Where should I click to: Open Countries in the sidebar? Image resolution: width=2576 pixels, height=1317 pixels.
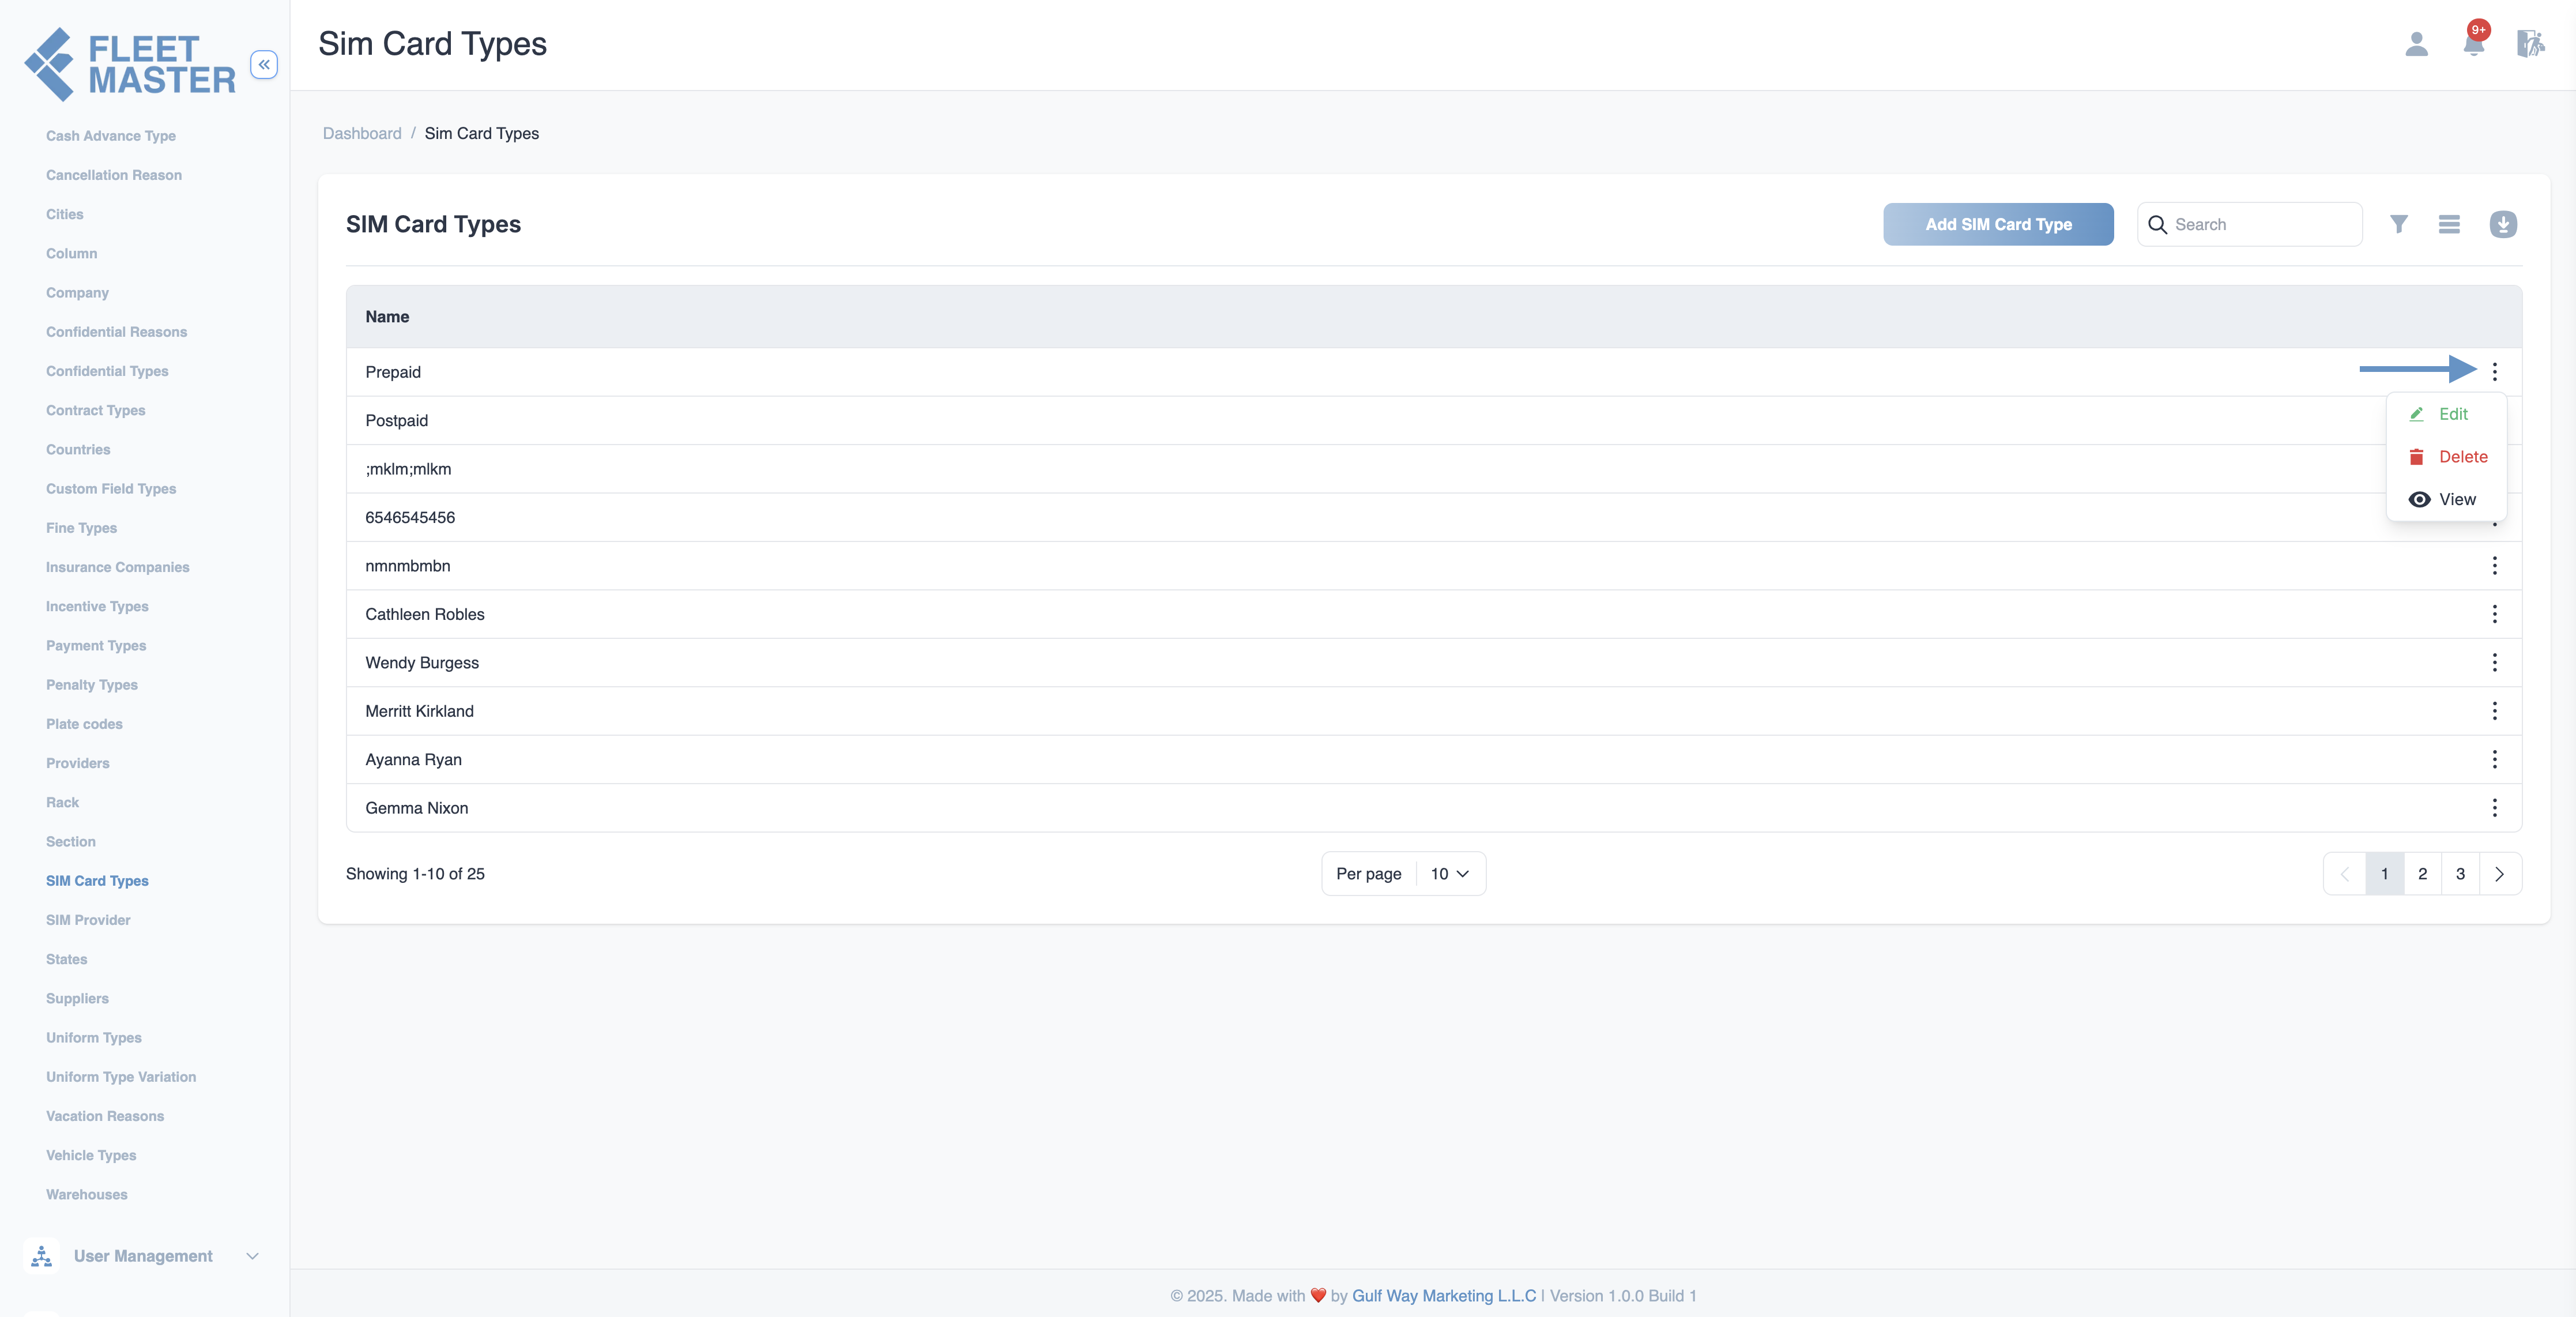(78, 450)
